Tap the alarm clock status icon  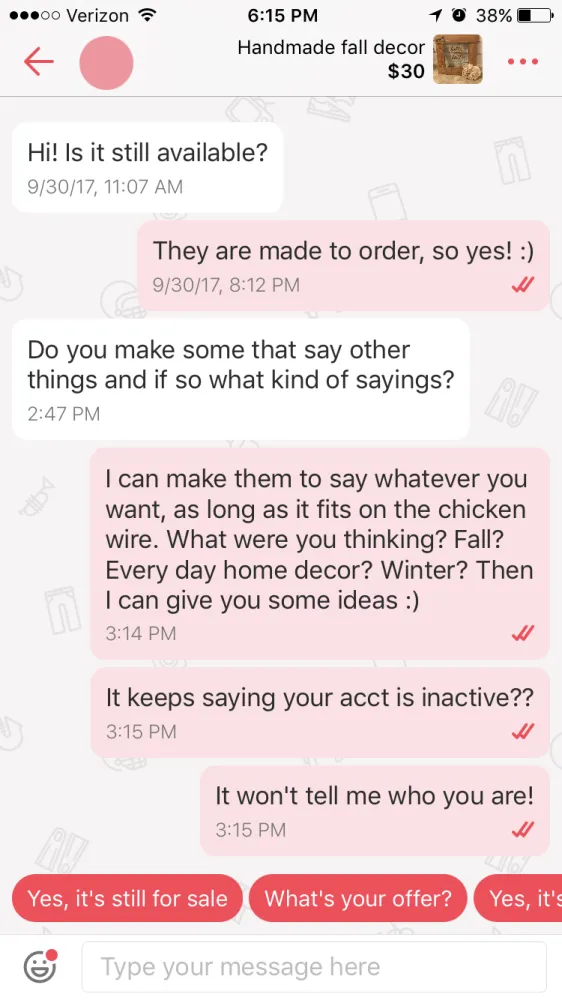[x=459, y=15]
